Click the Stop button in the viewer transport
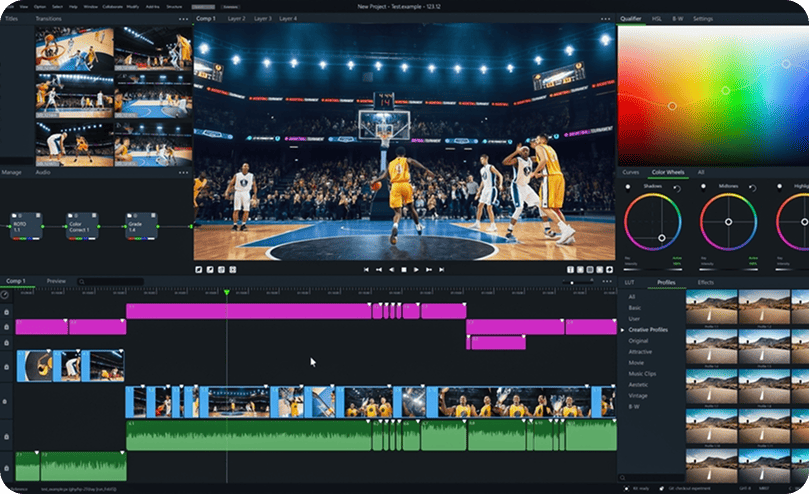The height and width of the screenshot is (494, 809). coord(404,270)
